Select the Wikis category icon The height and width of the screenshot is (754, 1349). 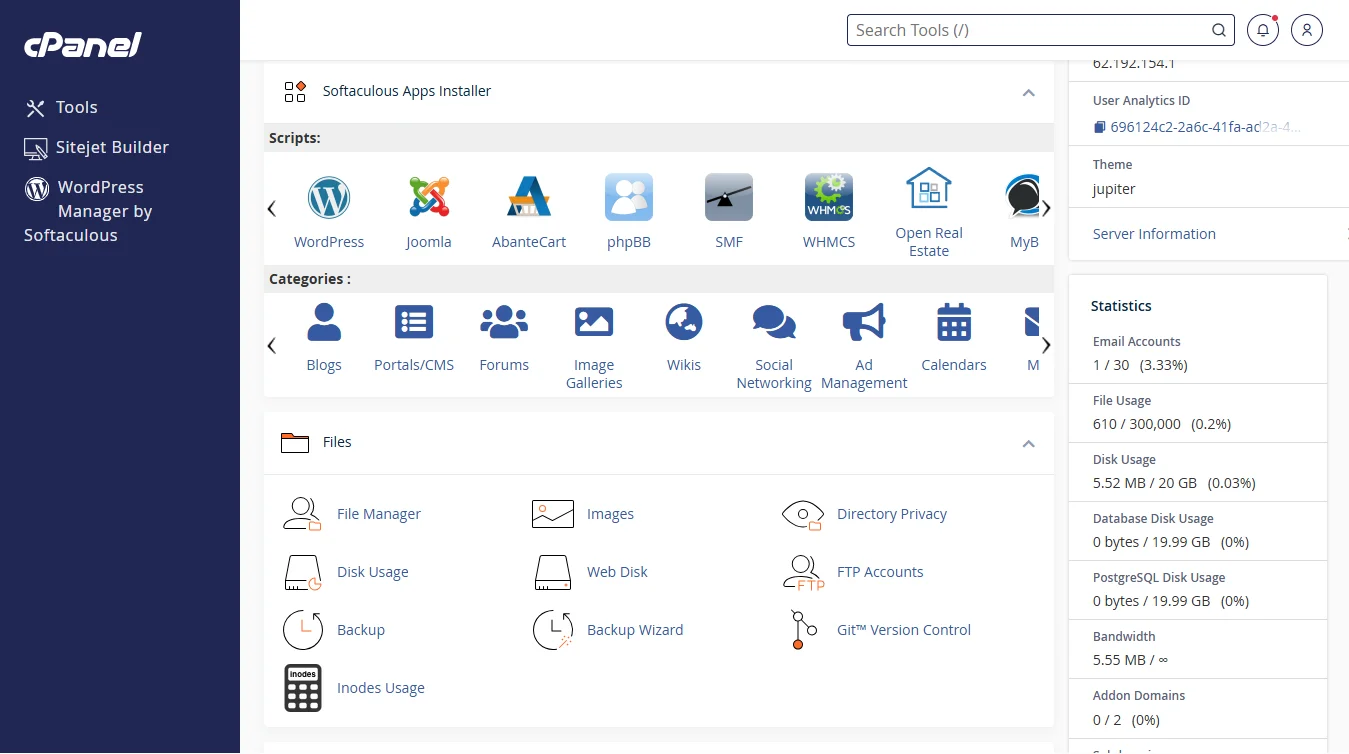[x=684, y=322]
